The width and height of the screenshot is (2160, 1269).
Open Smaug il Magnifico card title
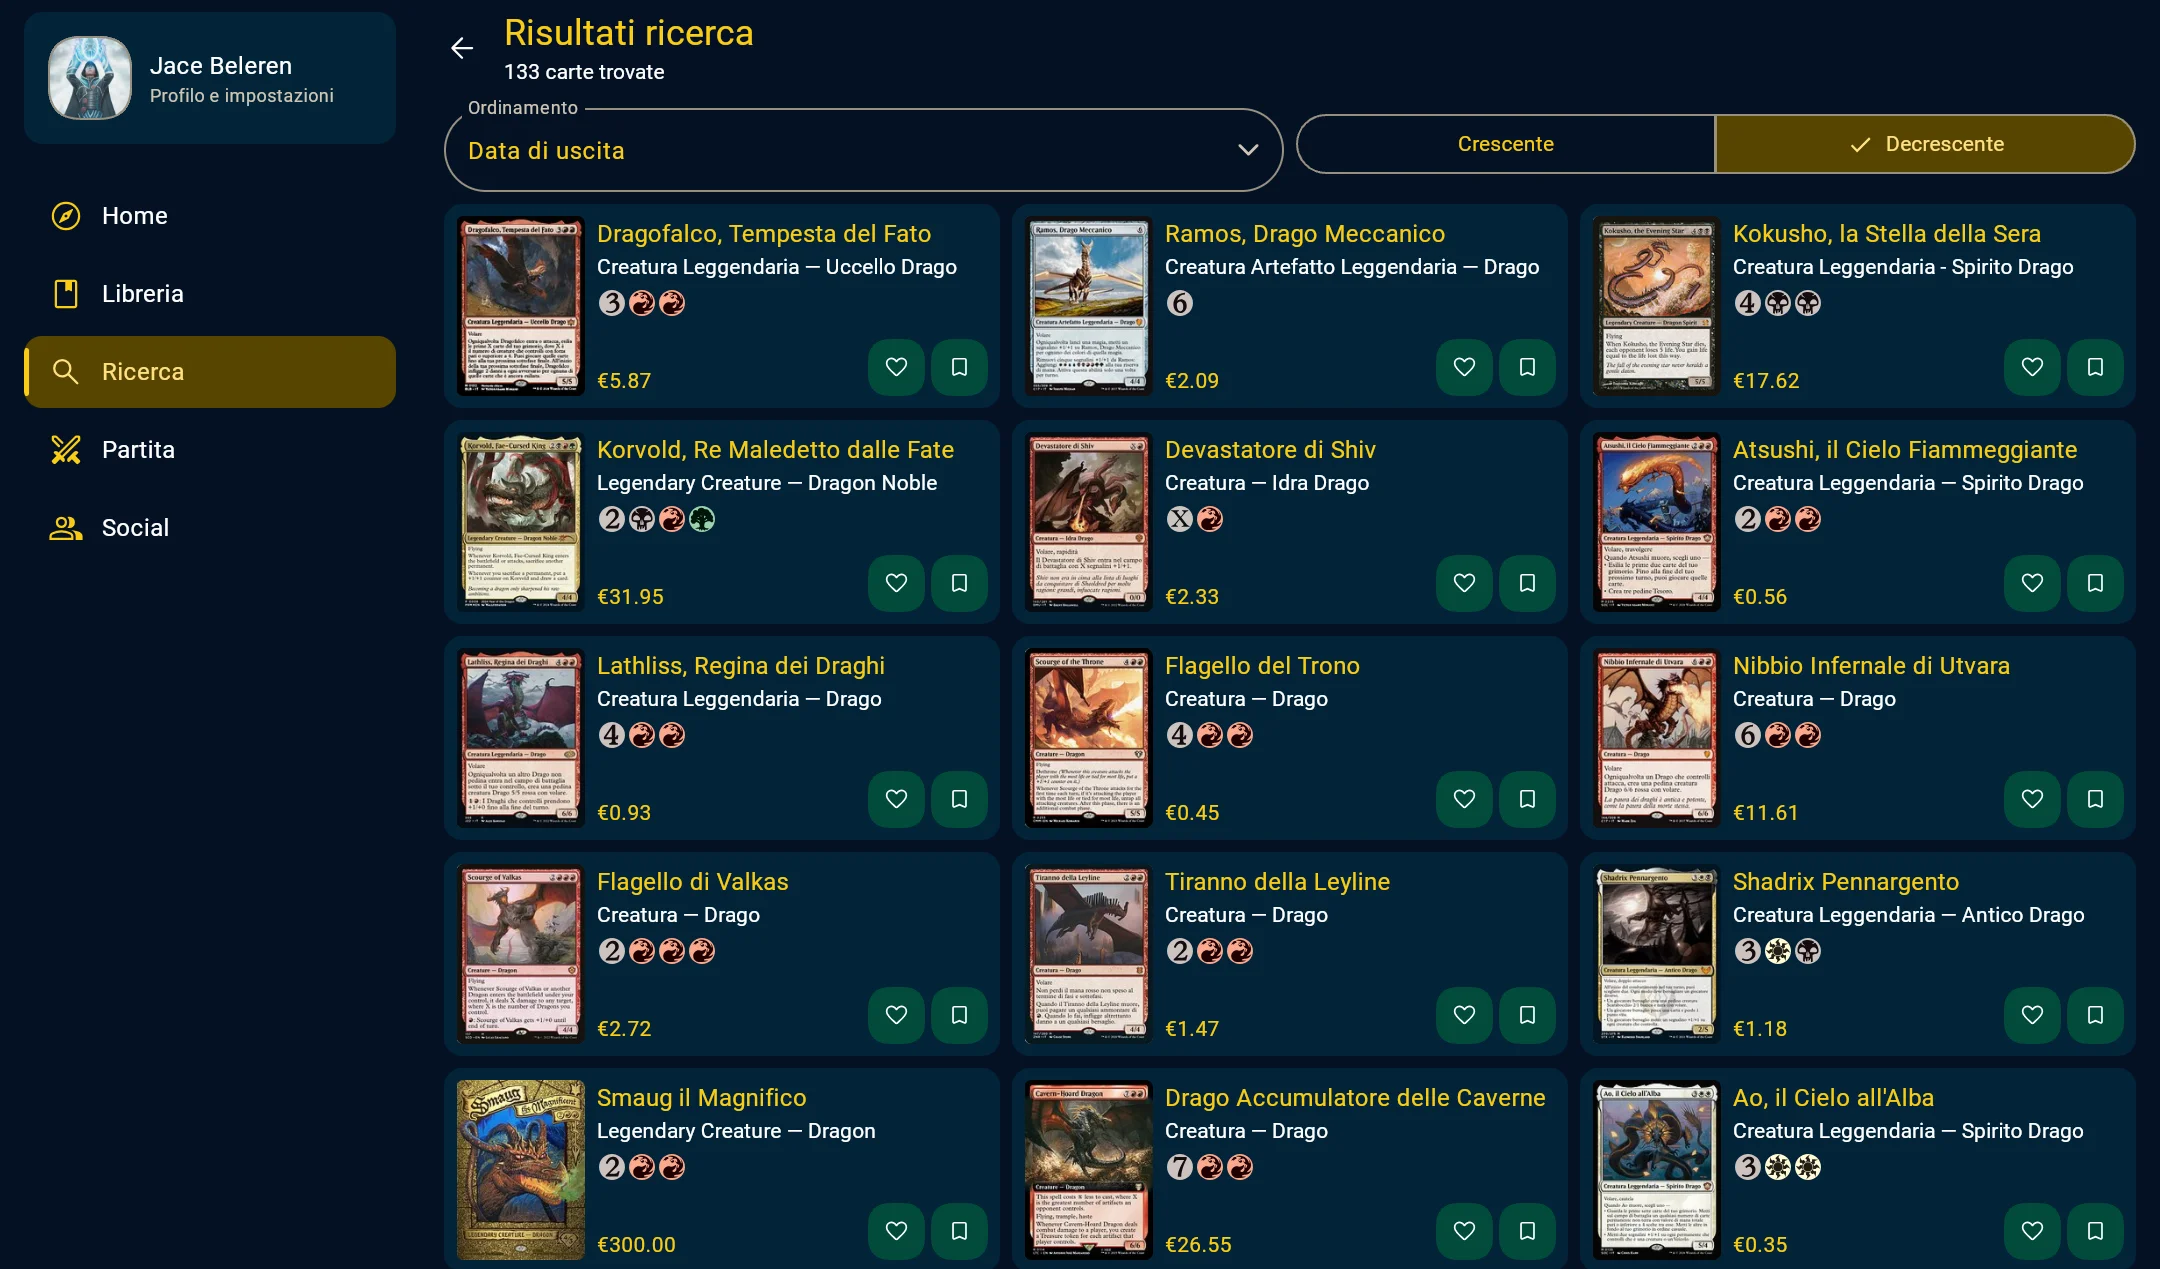pyautogui.click(x=701, y=1098)
